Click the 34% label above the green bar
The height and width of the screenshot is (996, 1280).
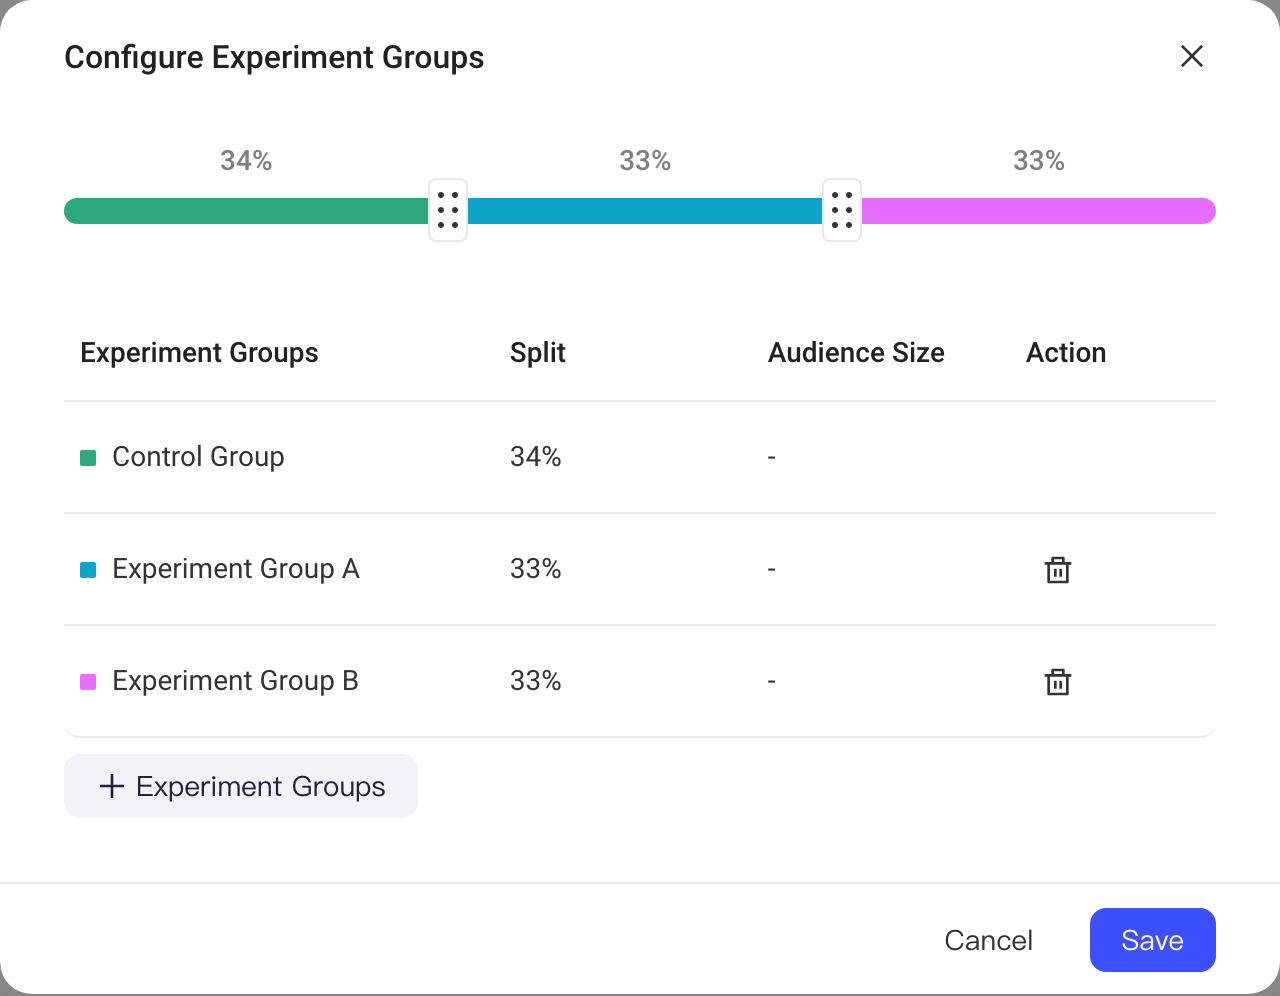coord(246,161)
